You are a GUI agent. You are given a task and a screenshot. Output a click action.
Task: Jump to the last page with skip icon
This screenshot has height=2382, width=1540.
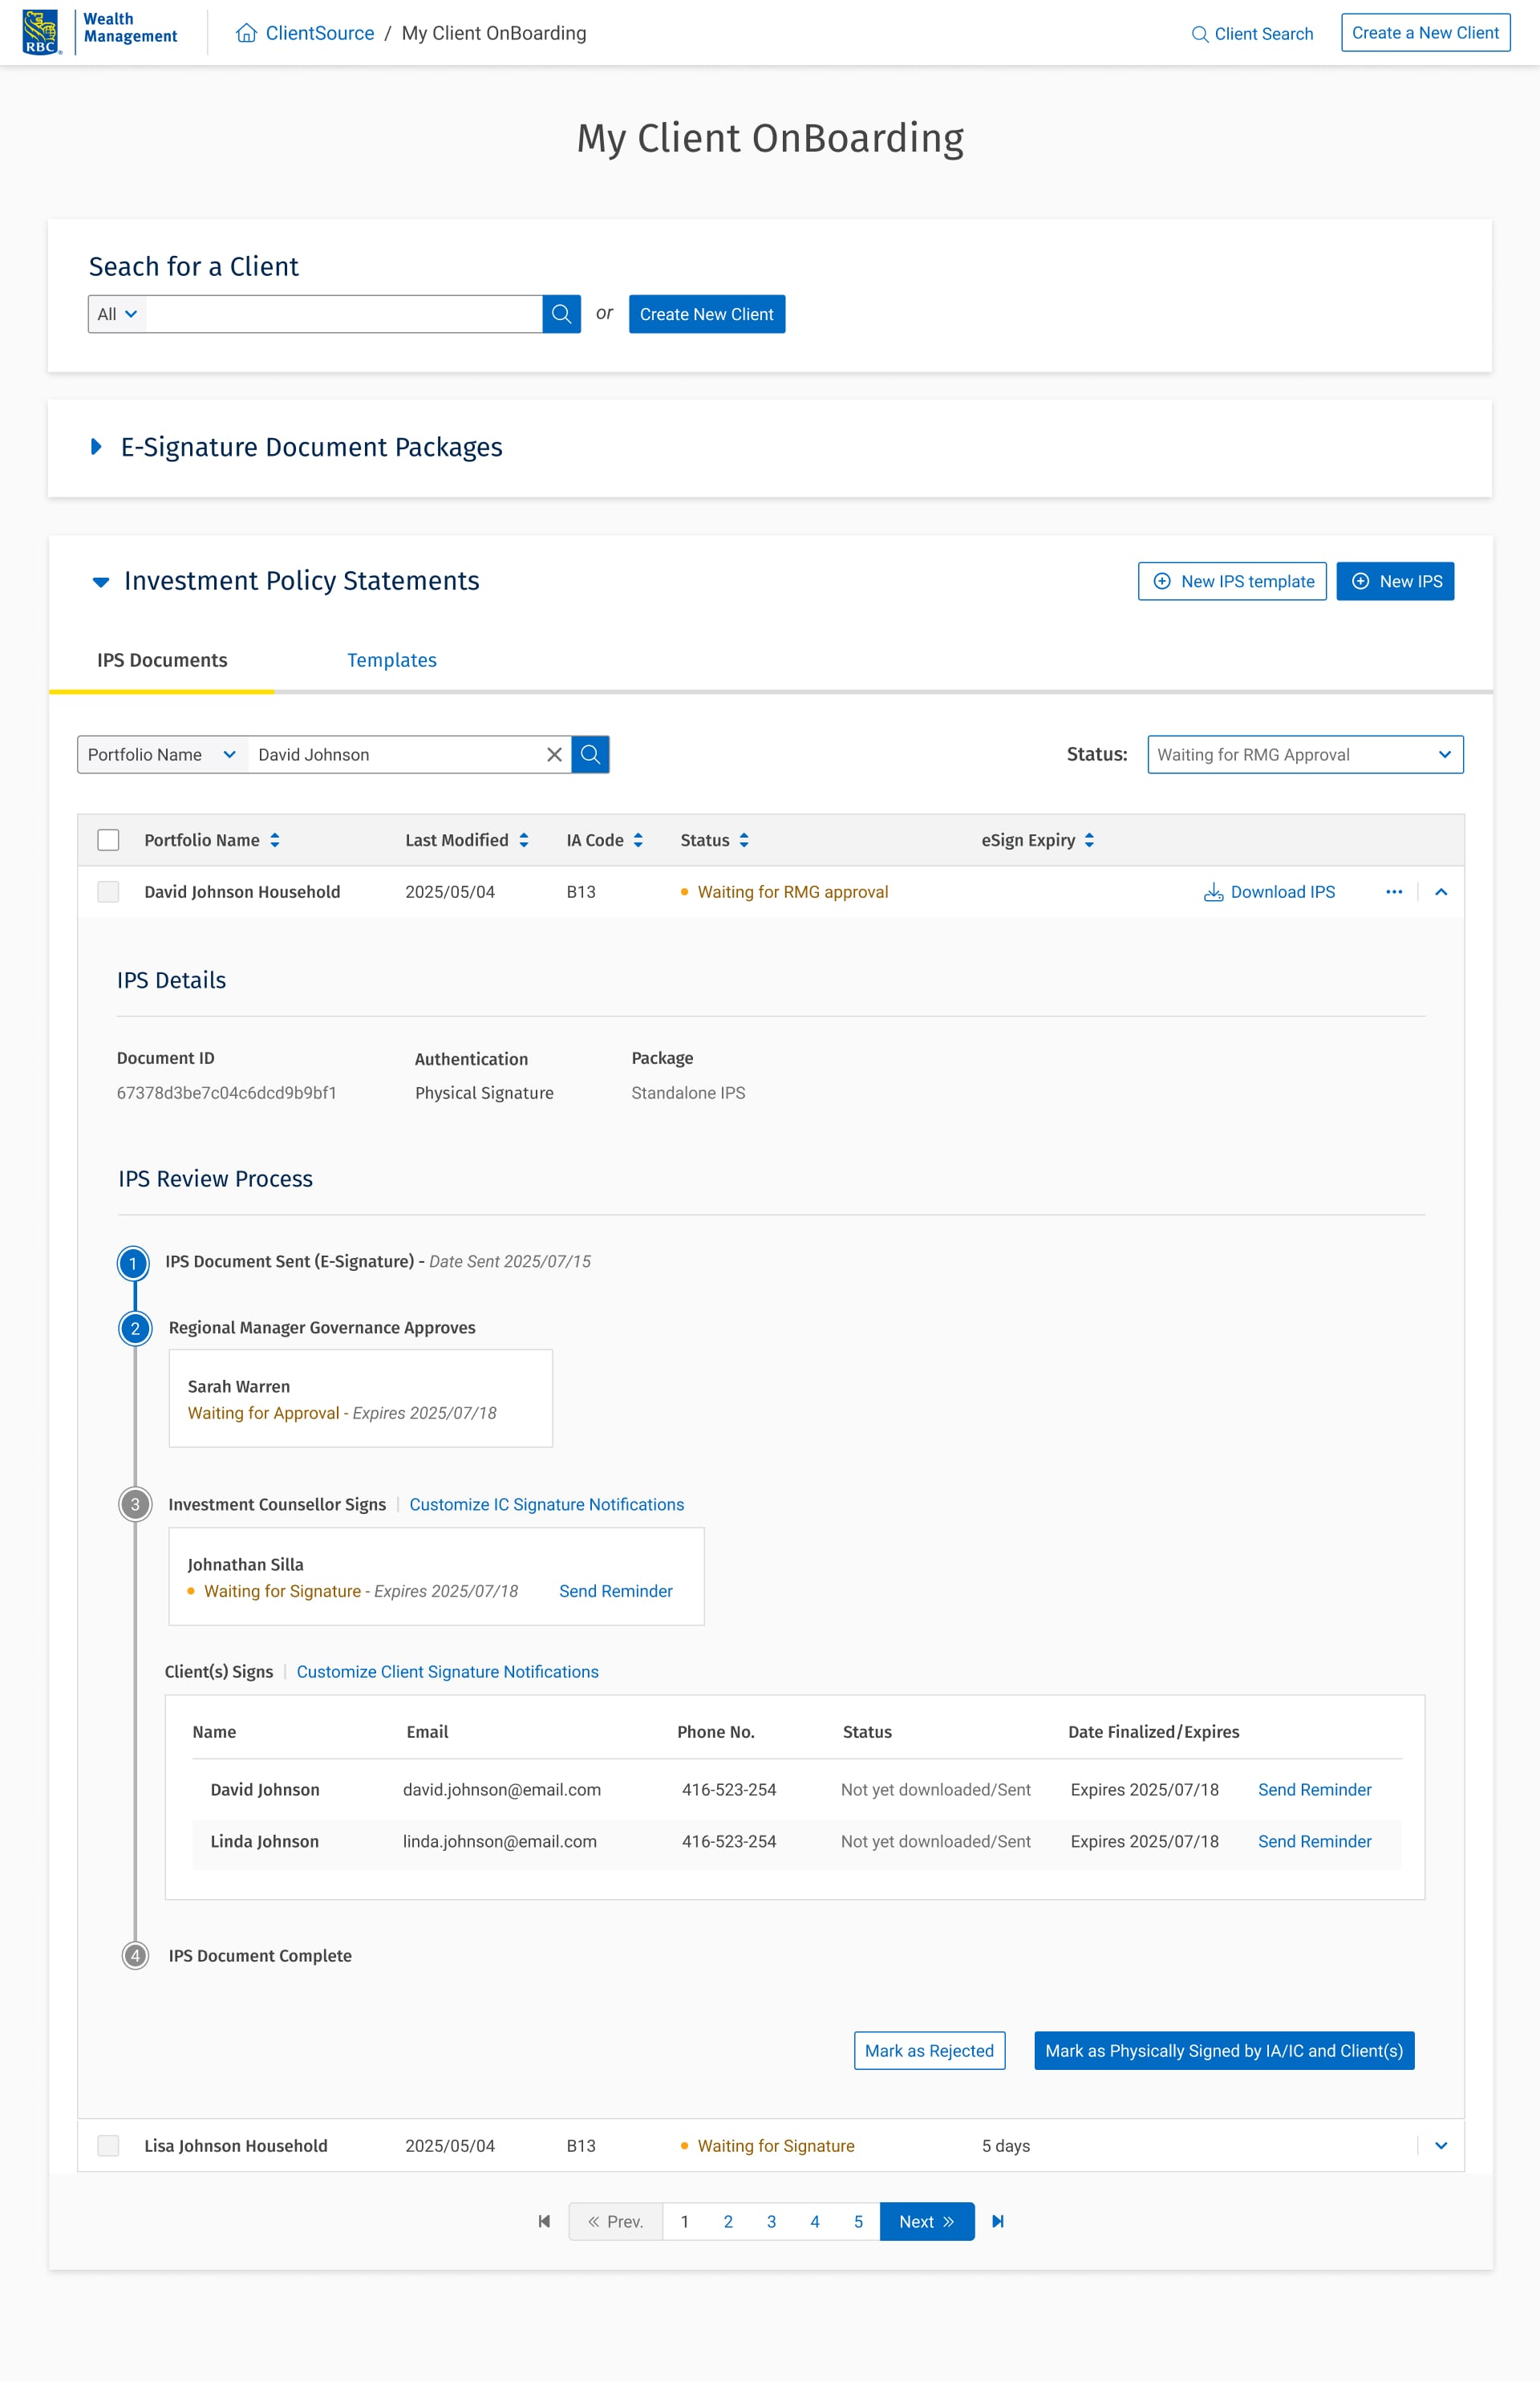pyautogui.click(x=997, y=2221)
